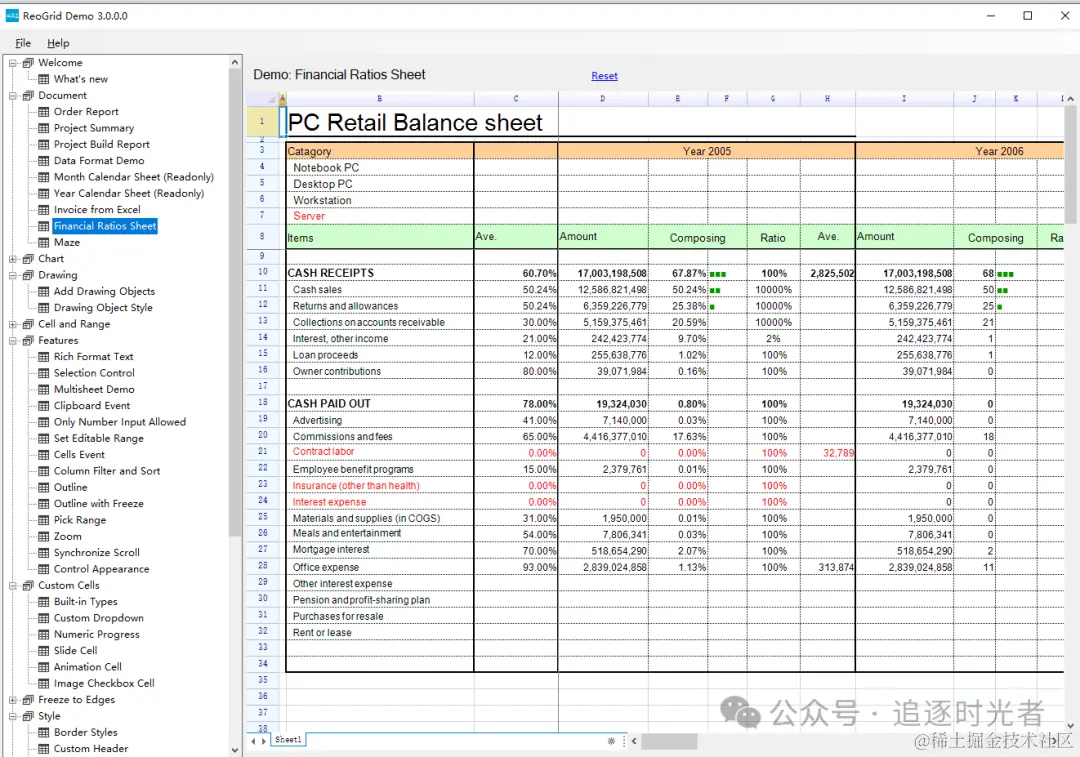Expand the Cell and Range node
This screenshot has height=757, width=1080.
click(x=13, y=324)
